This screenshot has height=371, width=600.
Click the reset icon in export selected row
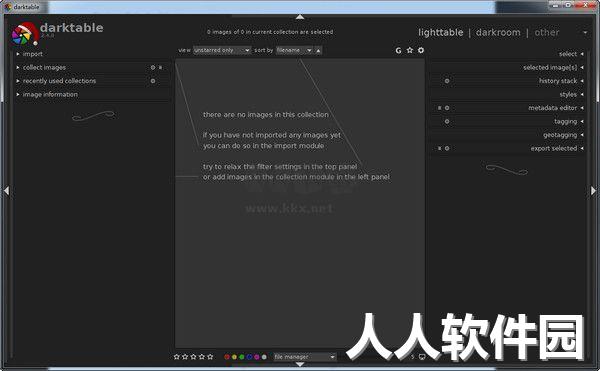point(447,148)
